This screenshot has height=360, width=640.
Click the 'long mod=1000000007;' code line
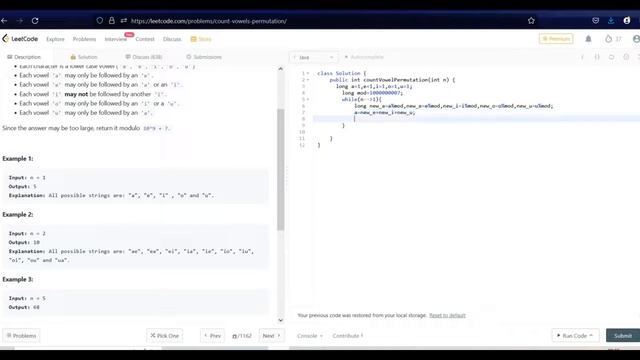pos(372,93)
